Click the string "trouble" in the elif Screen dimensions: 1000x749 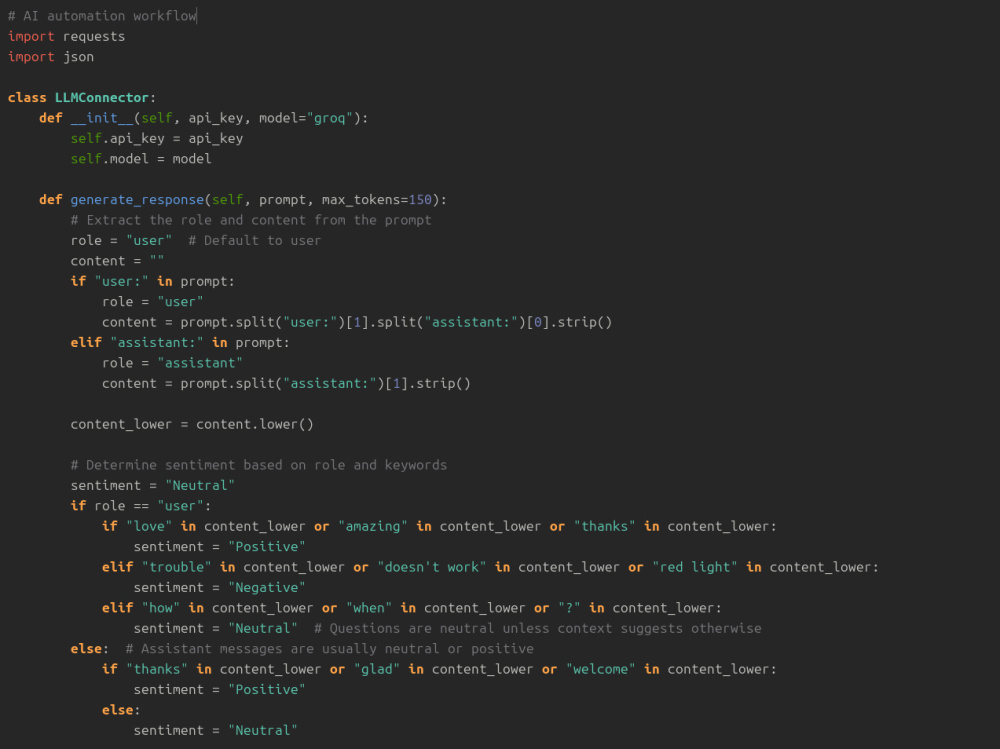(x=176, y=567)
